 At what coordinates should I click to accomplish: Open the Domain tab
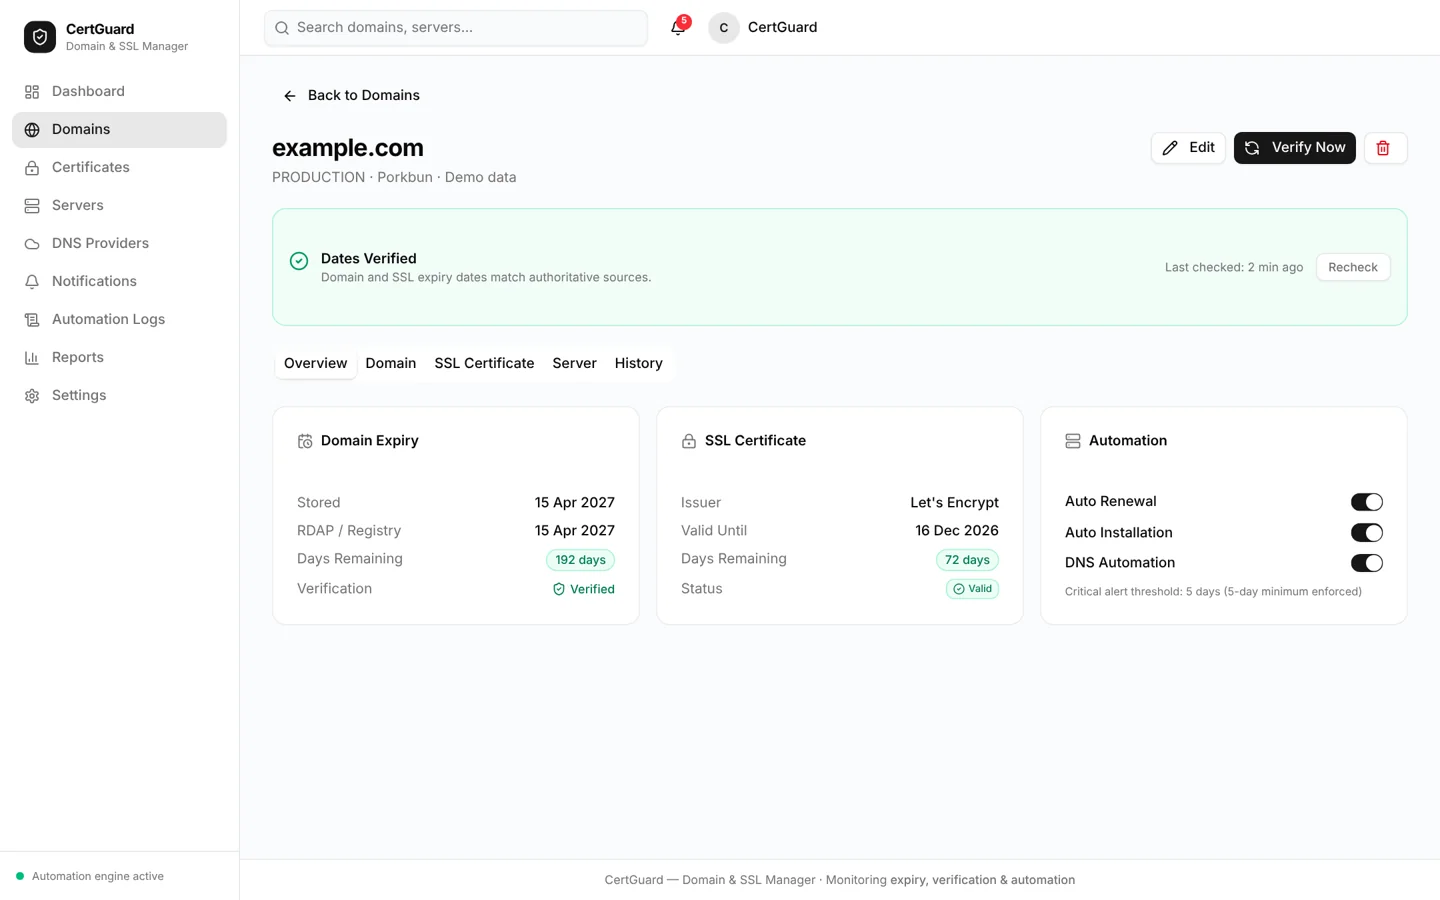[x=391, y=363]
